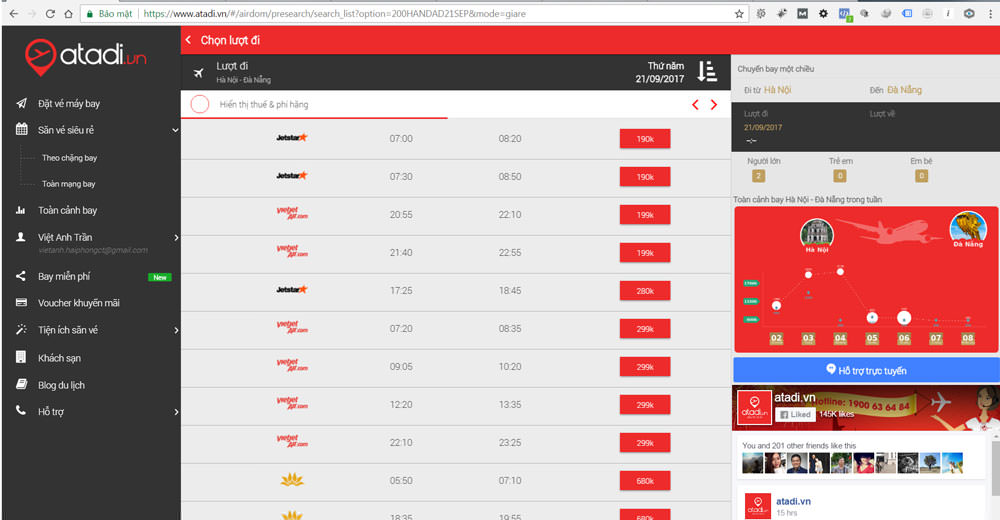Expand the Hỗ trợ menu
This screenshot has height=520, width=1000.
point(176,412)
